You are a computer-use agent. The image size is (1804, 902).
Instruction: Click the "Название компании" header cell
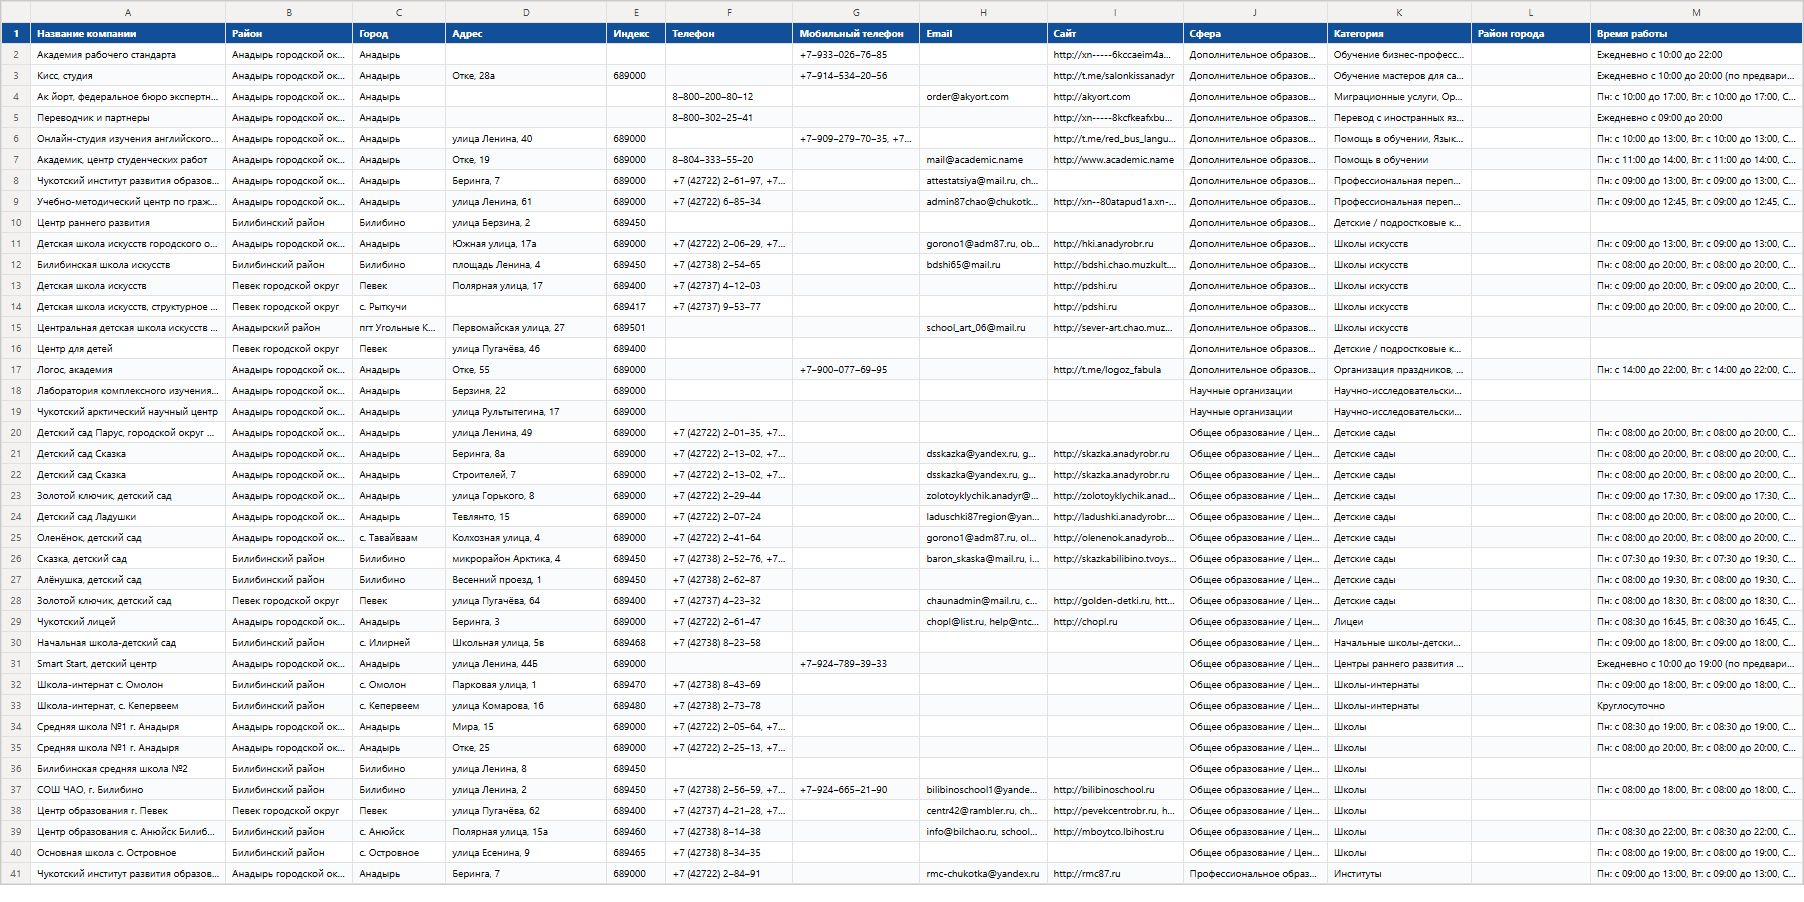pos(128,34)
